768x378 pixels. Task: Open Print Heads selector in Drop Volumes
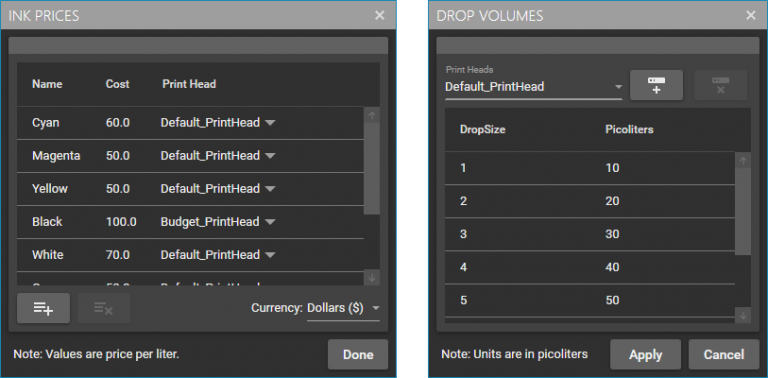click(533, 87)
